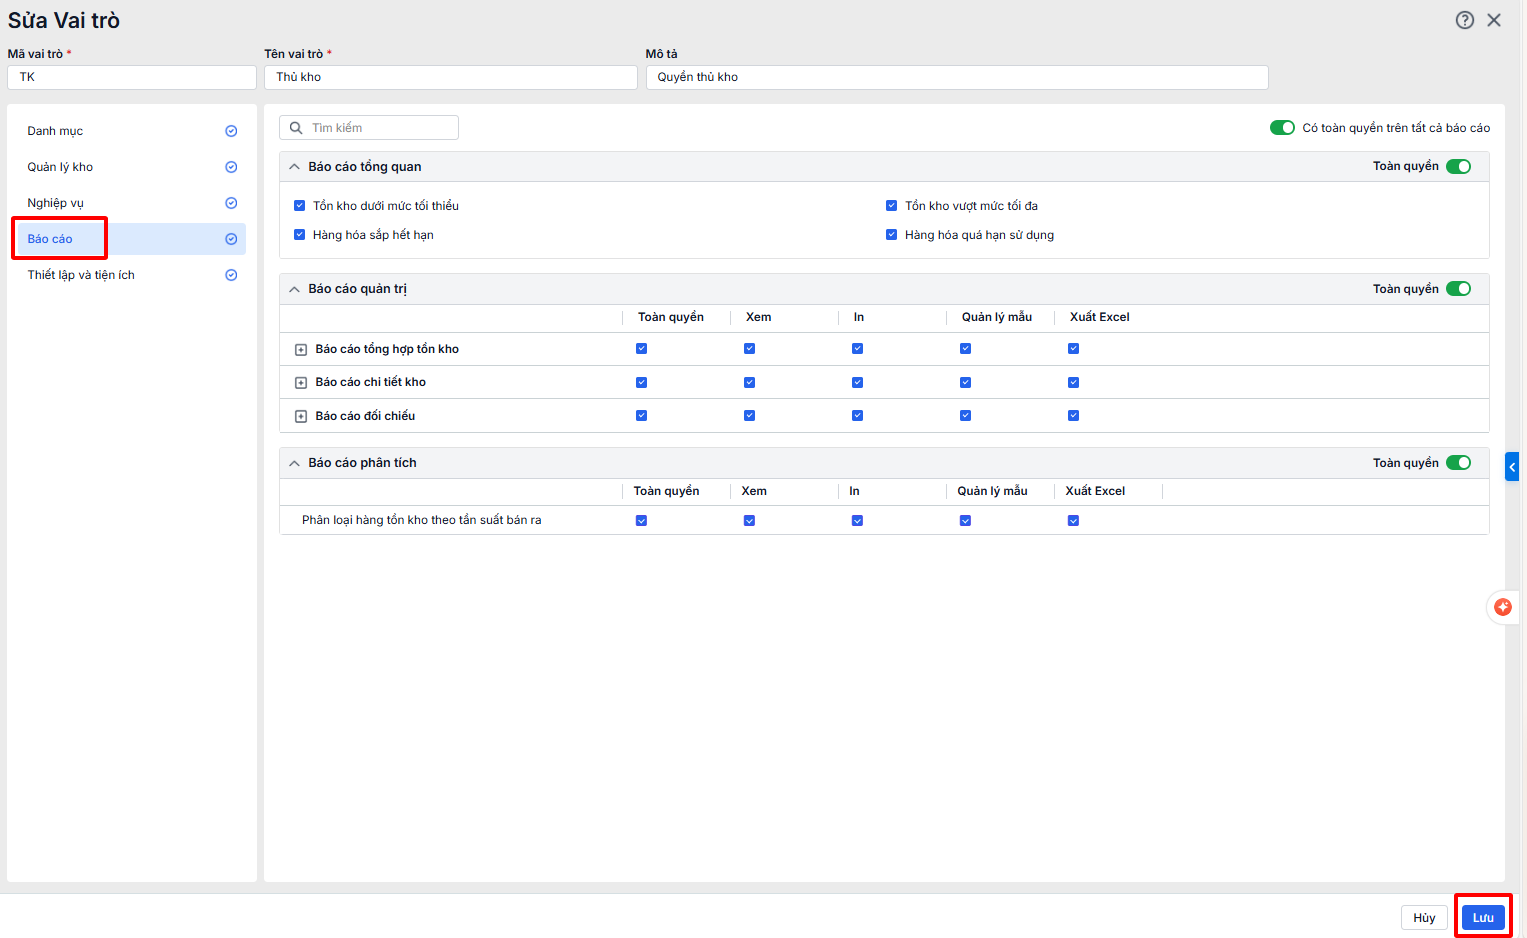Click the Lưu save button
Viewport: 1527px width, 938px height.
pyautogui.click(x=1482, y=917)
